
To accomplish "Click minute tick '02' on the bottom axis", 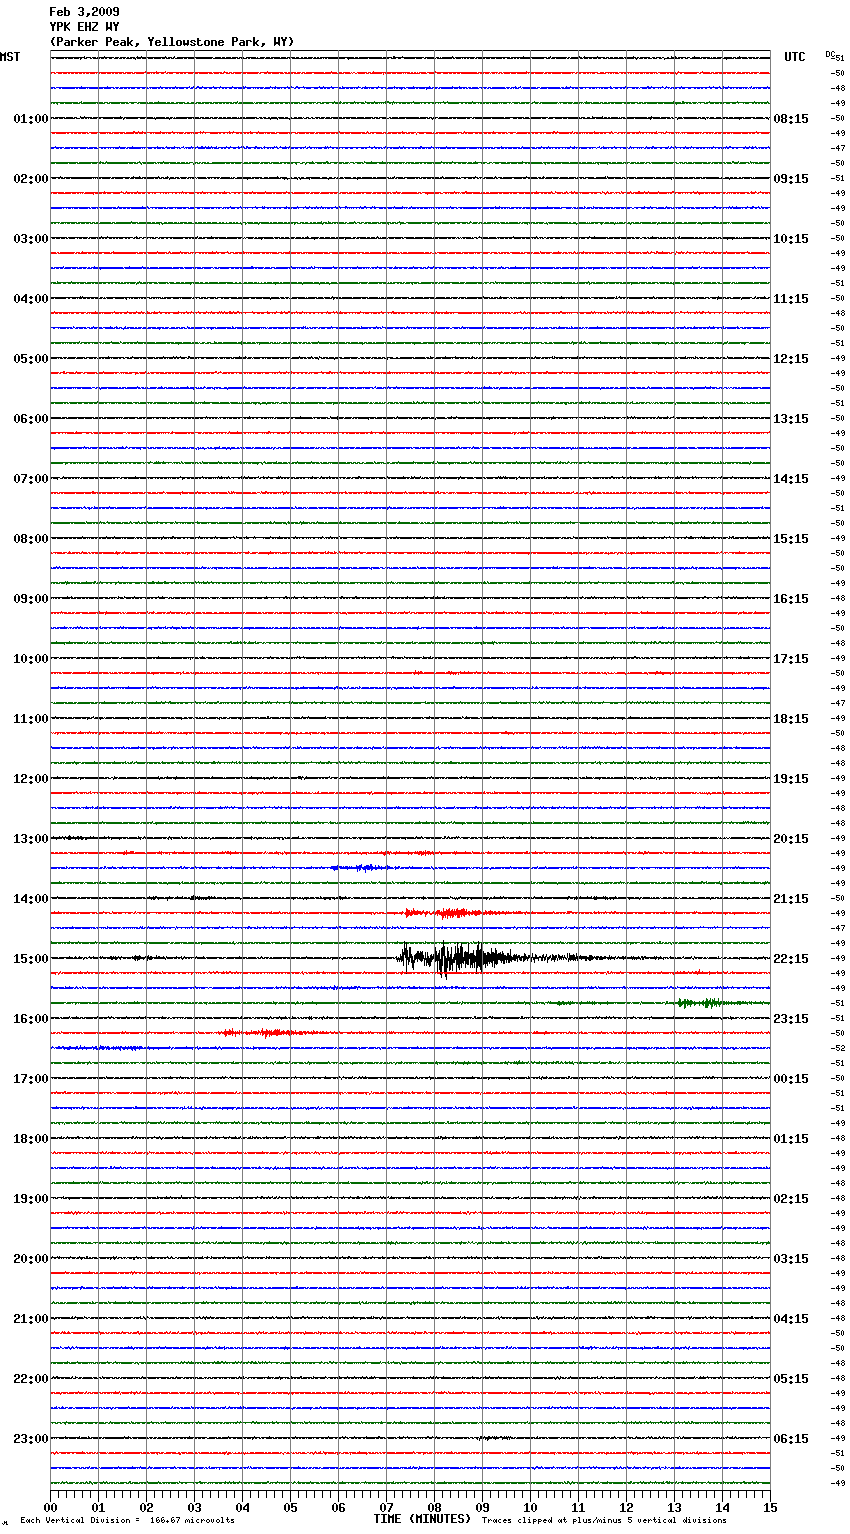I will click(146, 1507).
